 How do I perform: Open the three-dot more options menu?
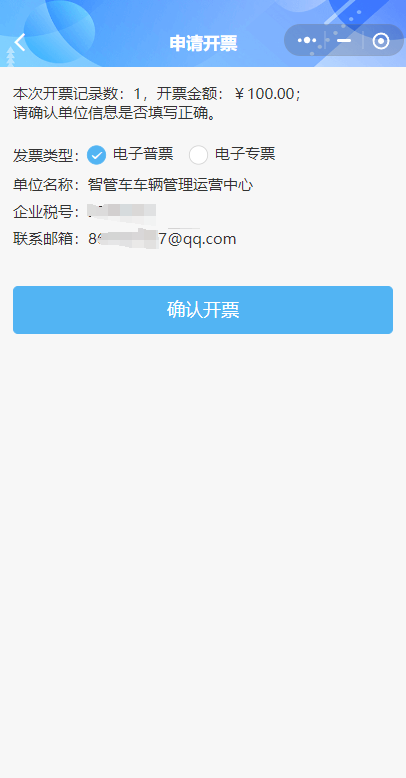pos(307,40)
